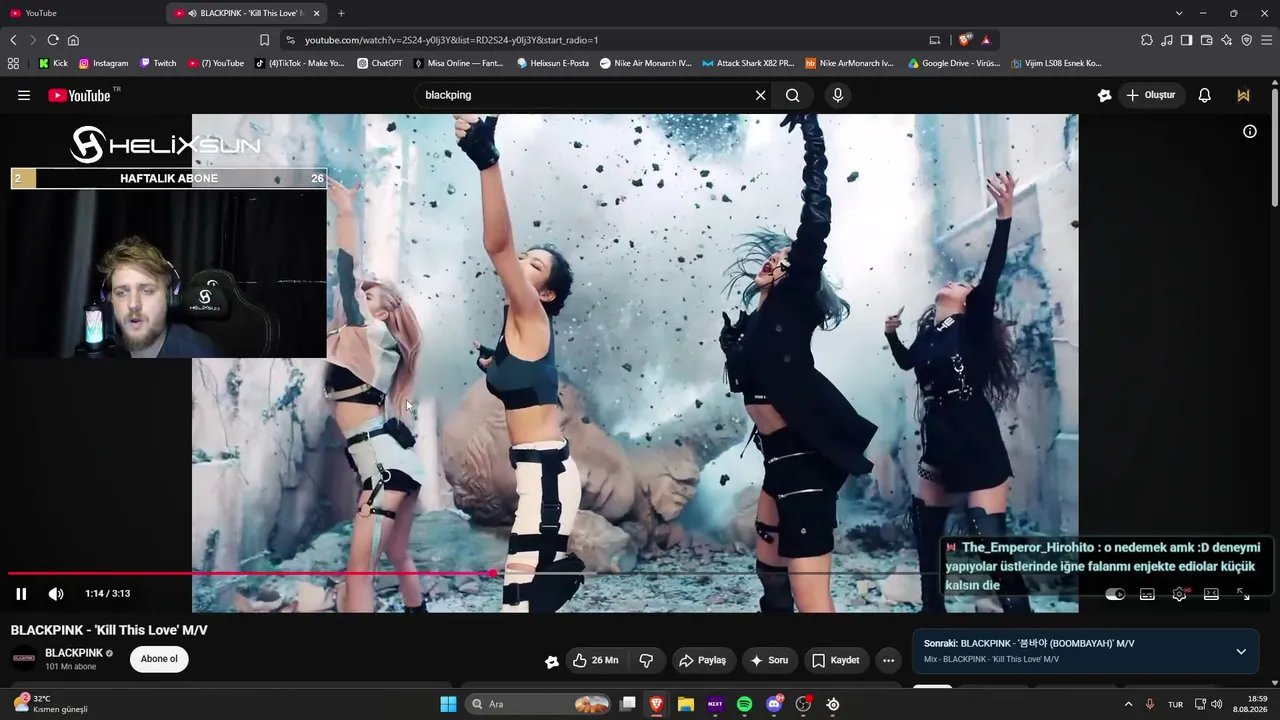This screenshot has height=720, width=1280.
Task: Open the BLACKPINK channel avatar
Action: click(x=24, y=658)
